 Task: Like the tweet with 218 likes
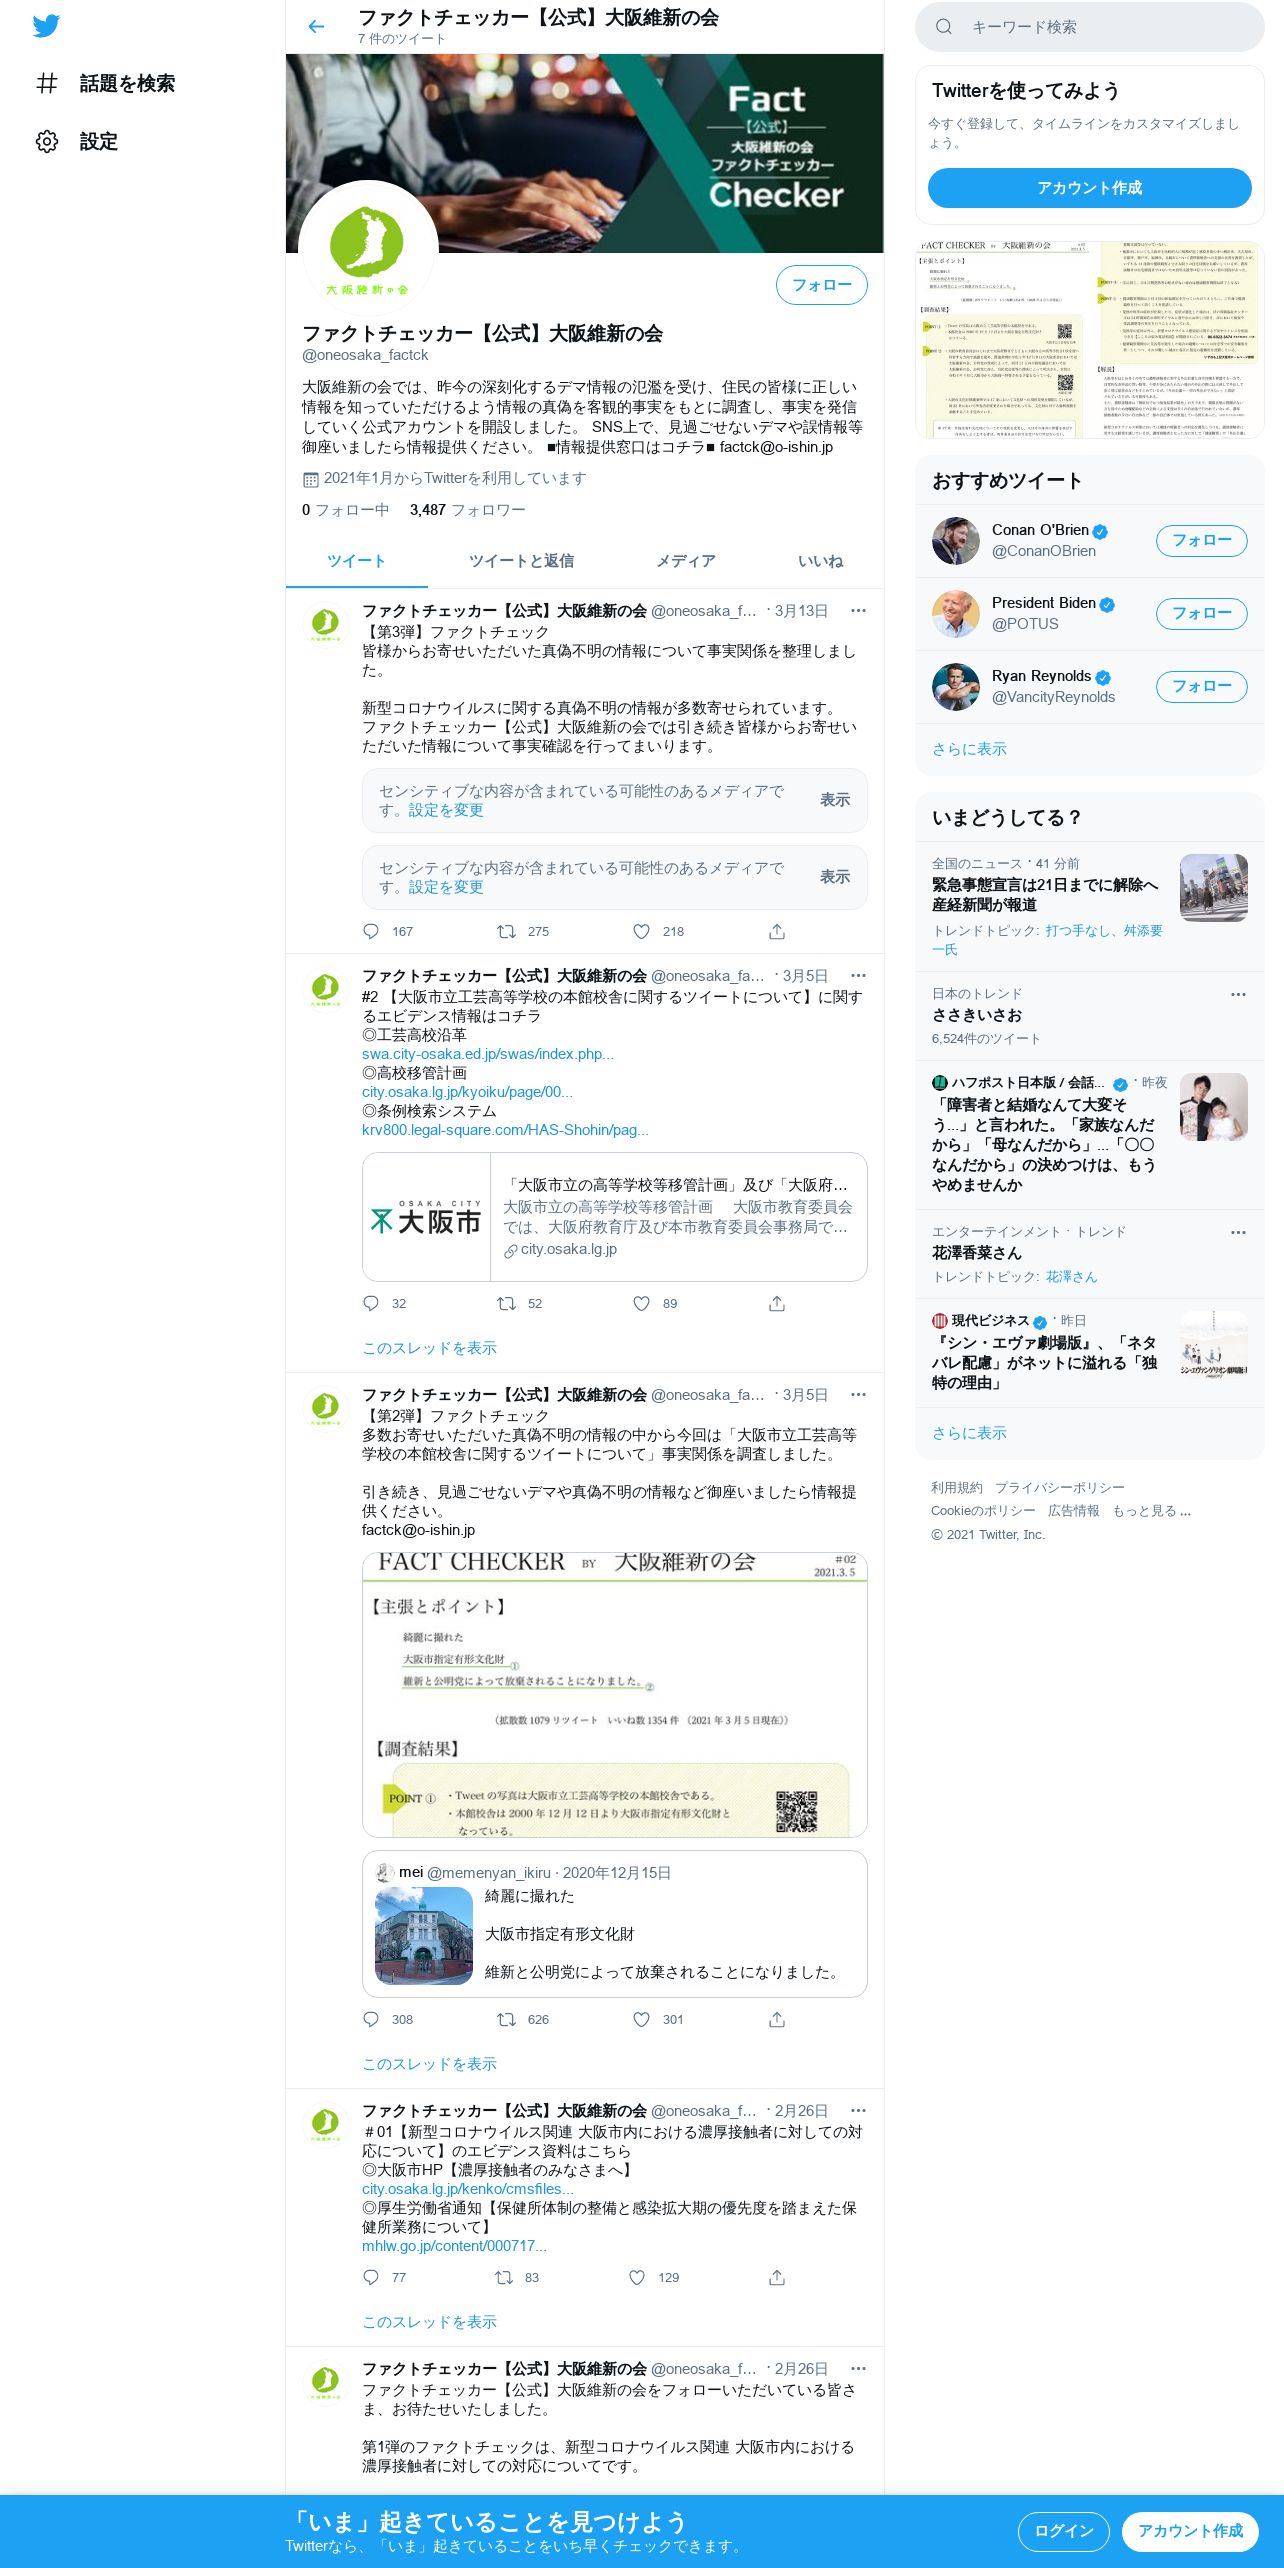pyautogui.click(x=641, y=931)
